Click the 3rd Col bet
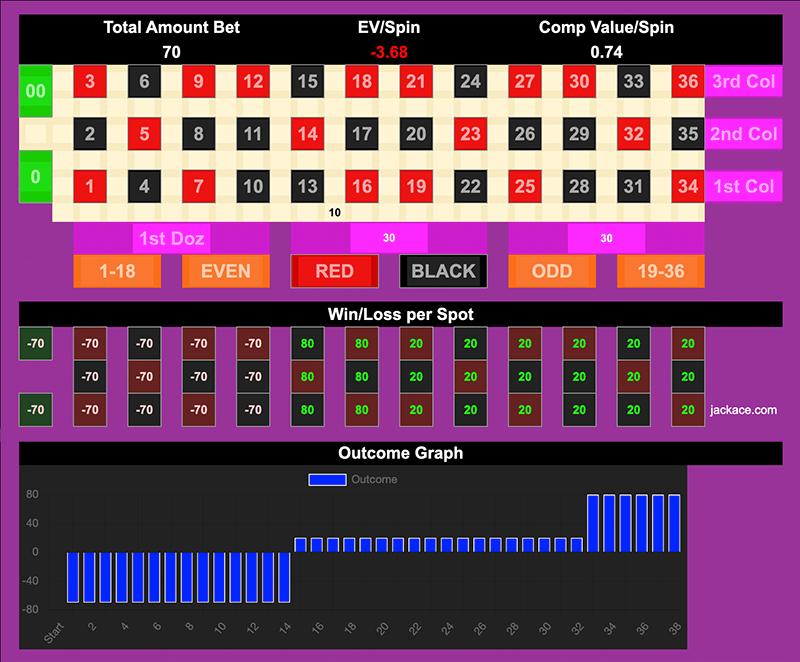The width and height of the screenshot is (800, 662). [x=743, y=82]
